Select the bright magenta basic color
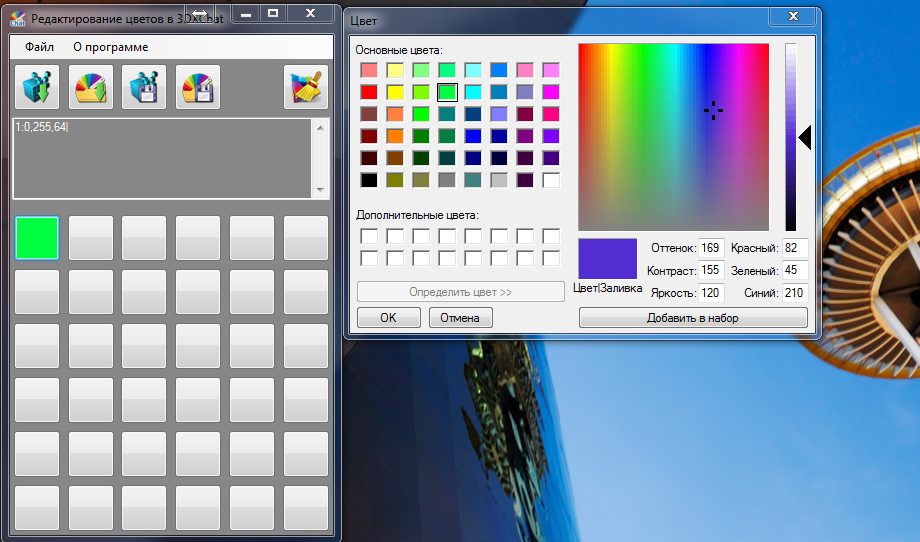This screenshot has width=920, height=542. 551,92
